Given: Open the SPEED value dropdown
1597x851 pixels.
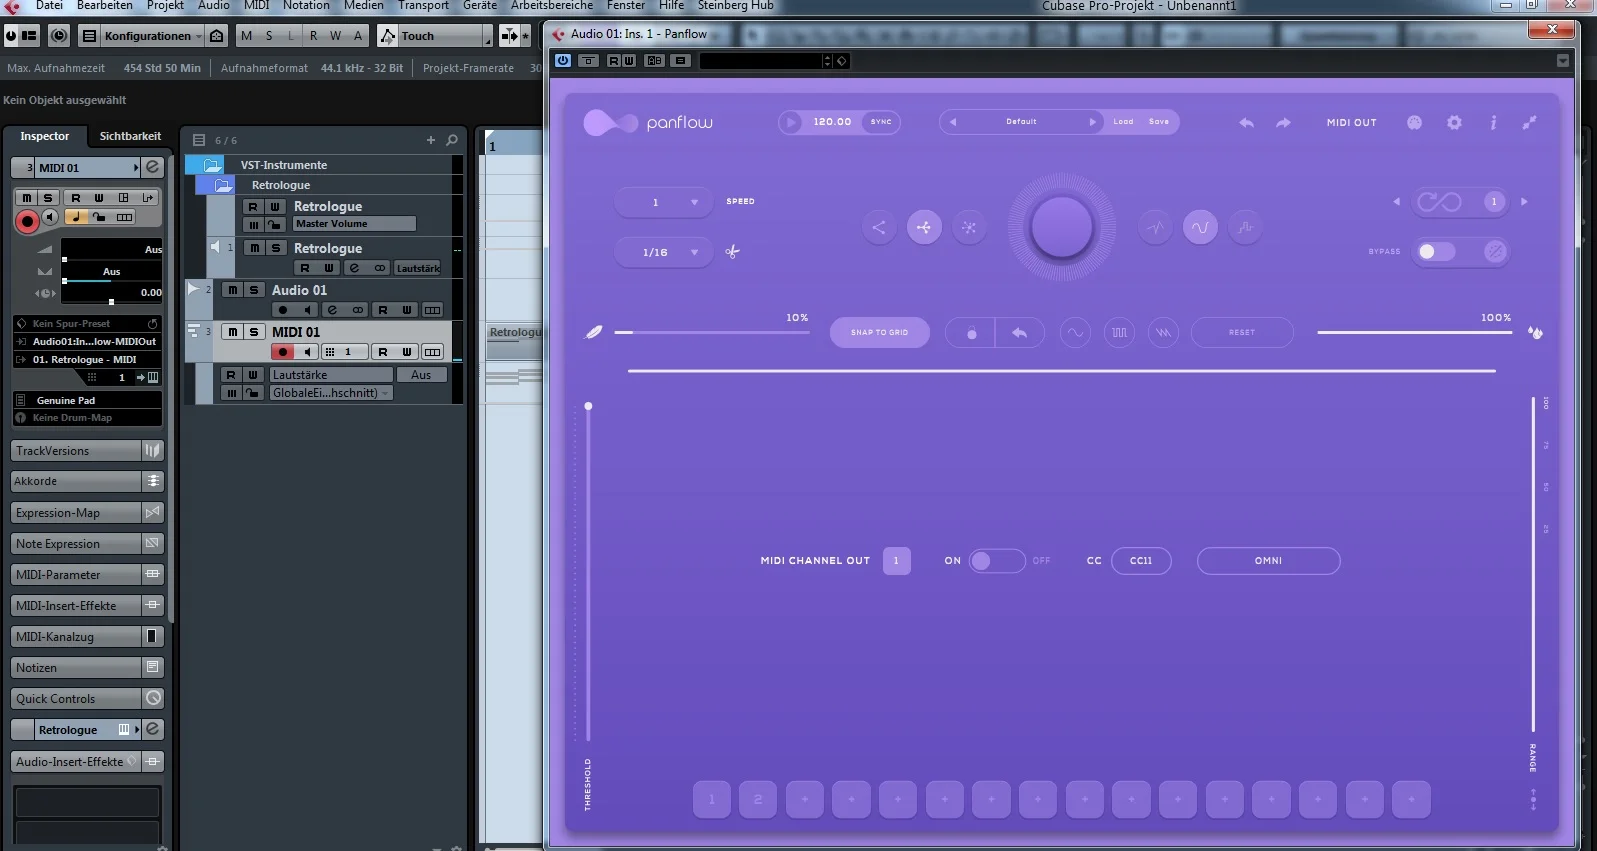Looking at the screenshot, I should tap(663, 202).
